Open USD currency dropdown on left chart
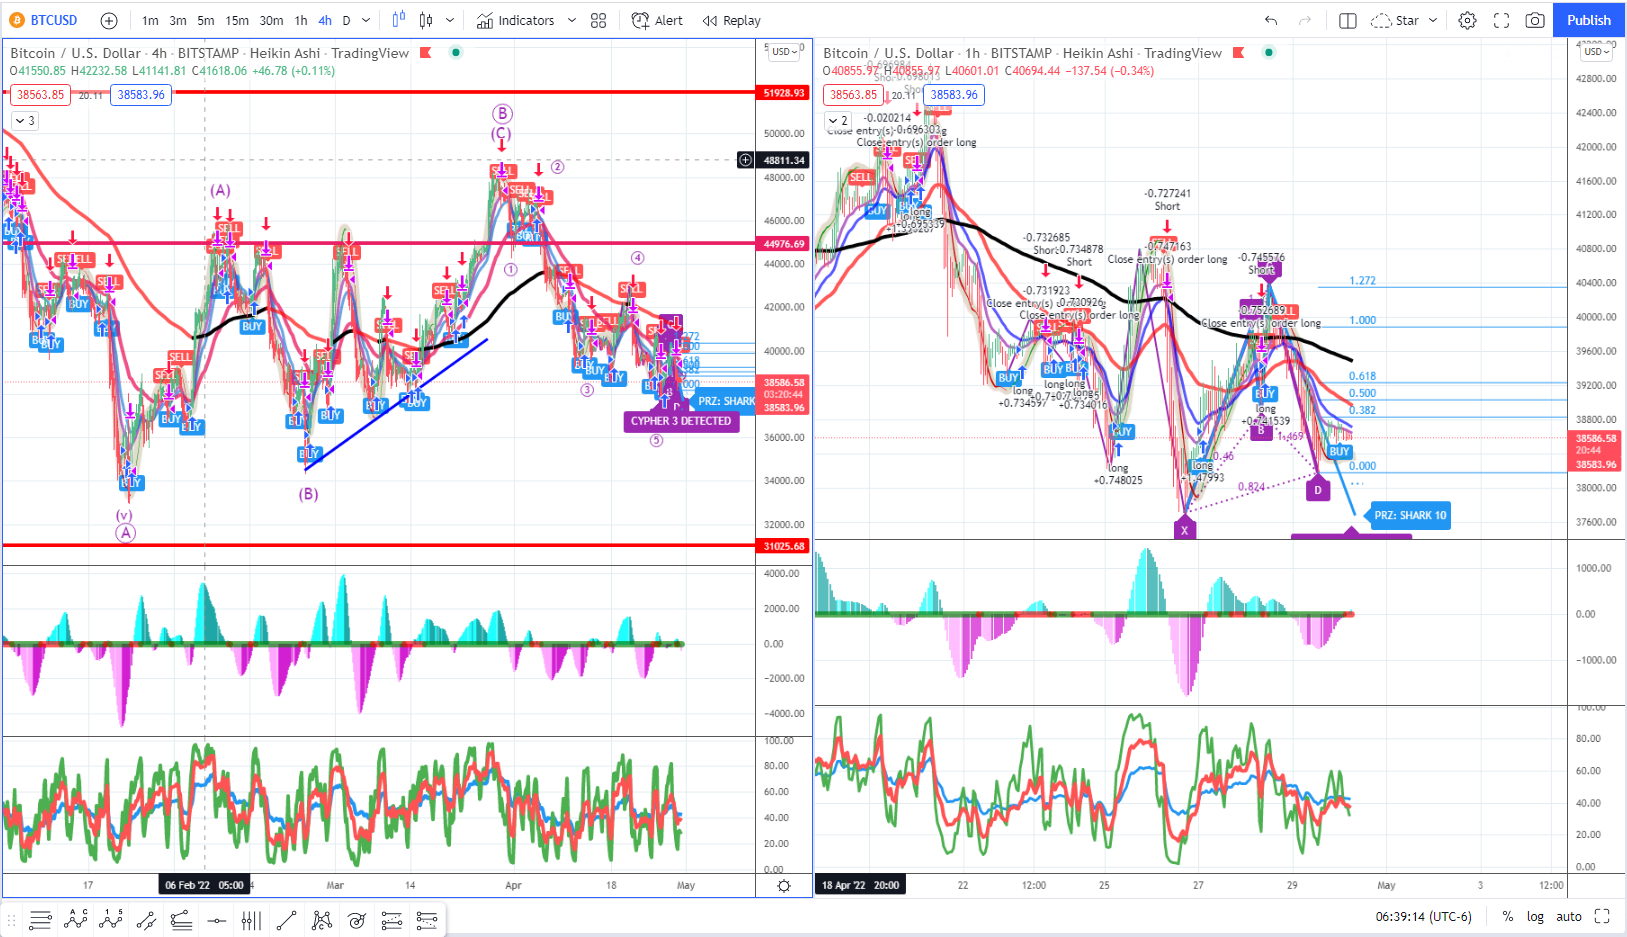The height and width of the screenshot is (937, 1627). click(x=782, y=51)
